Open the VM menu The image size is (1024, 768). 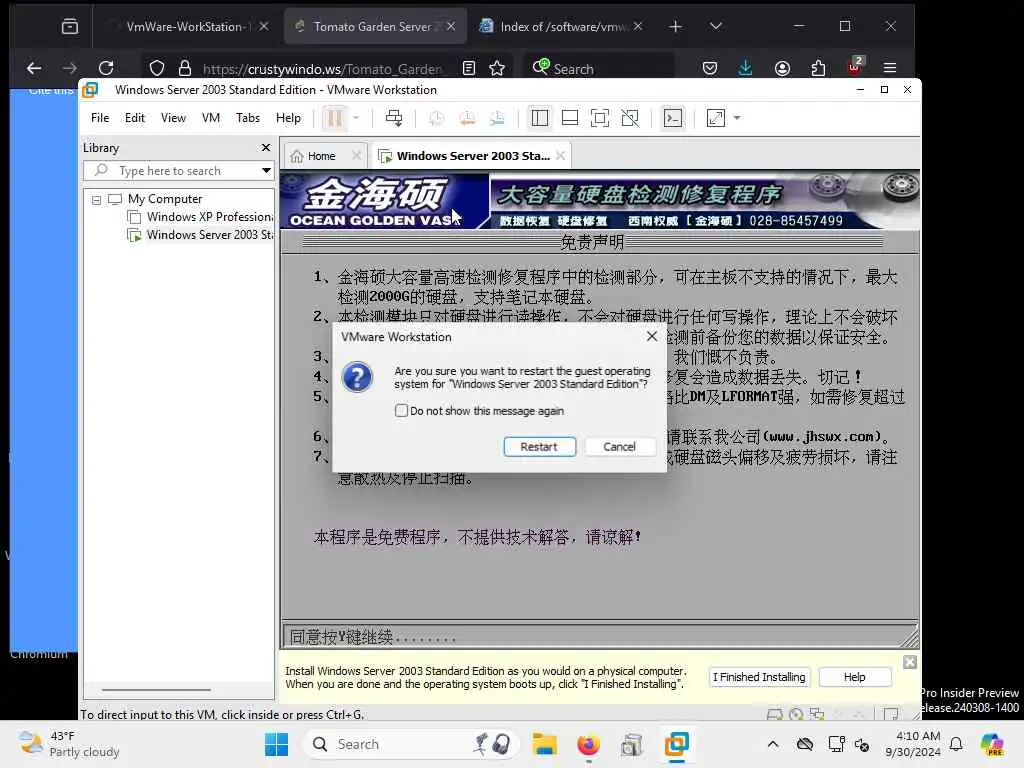[211, 118]
